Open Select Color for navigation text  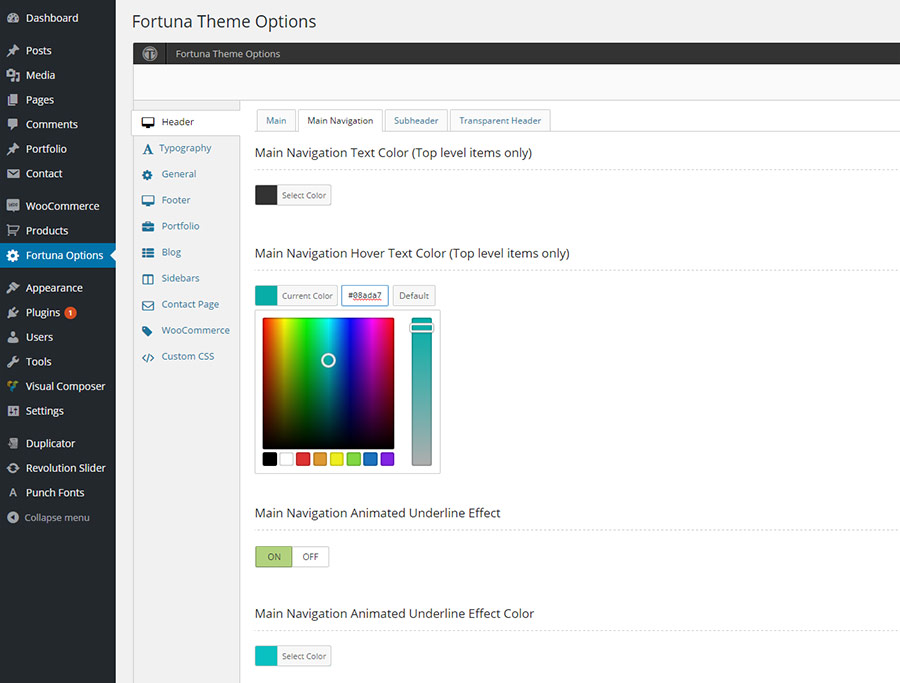(305, 195)
